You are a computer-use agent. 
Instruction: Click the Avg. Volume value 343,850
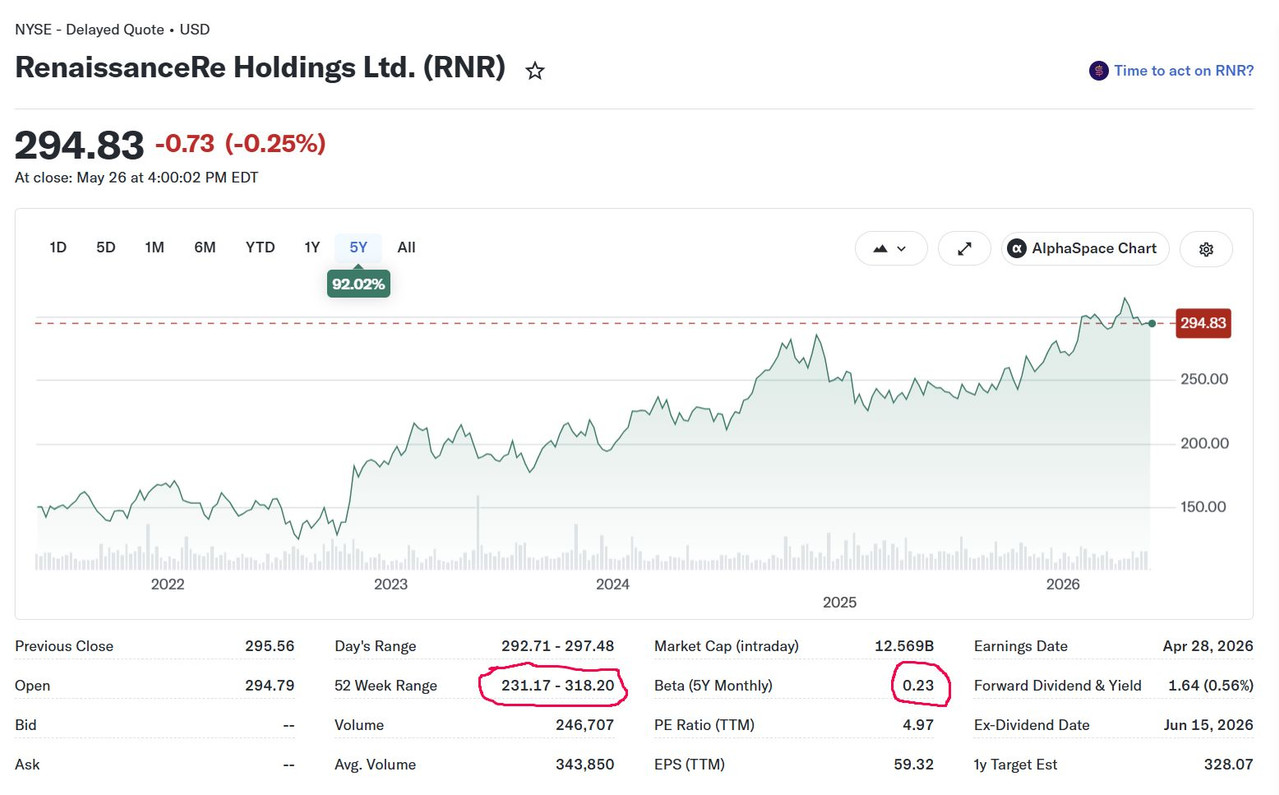585,765
